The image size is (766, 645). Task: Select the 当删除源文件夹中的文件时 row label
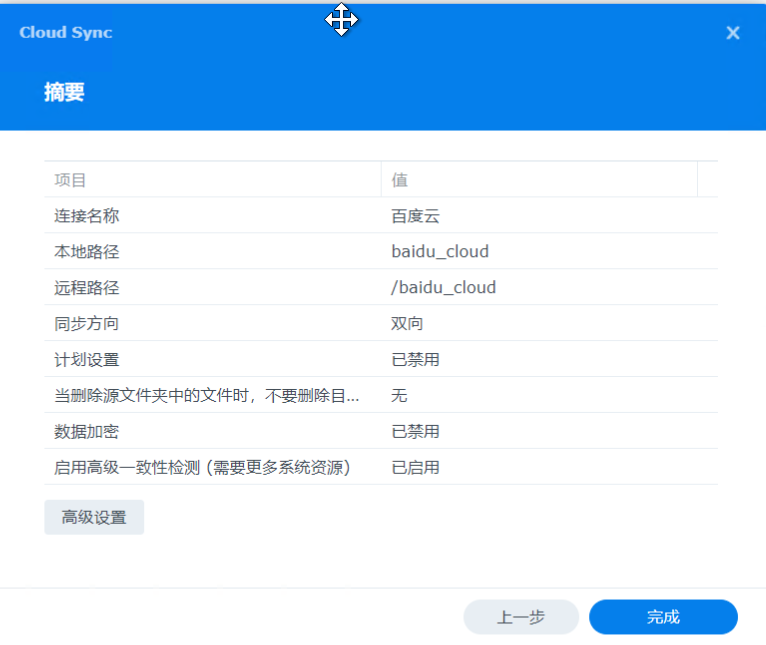coord(207,395)
